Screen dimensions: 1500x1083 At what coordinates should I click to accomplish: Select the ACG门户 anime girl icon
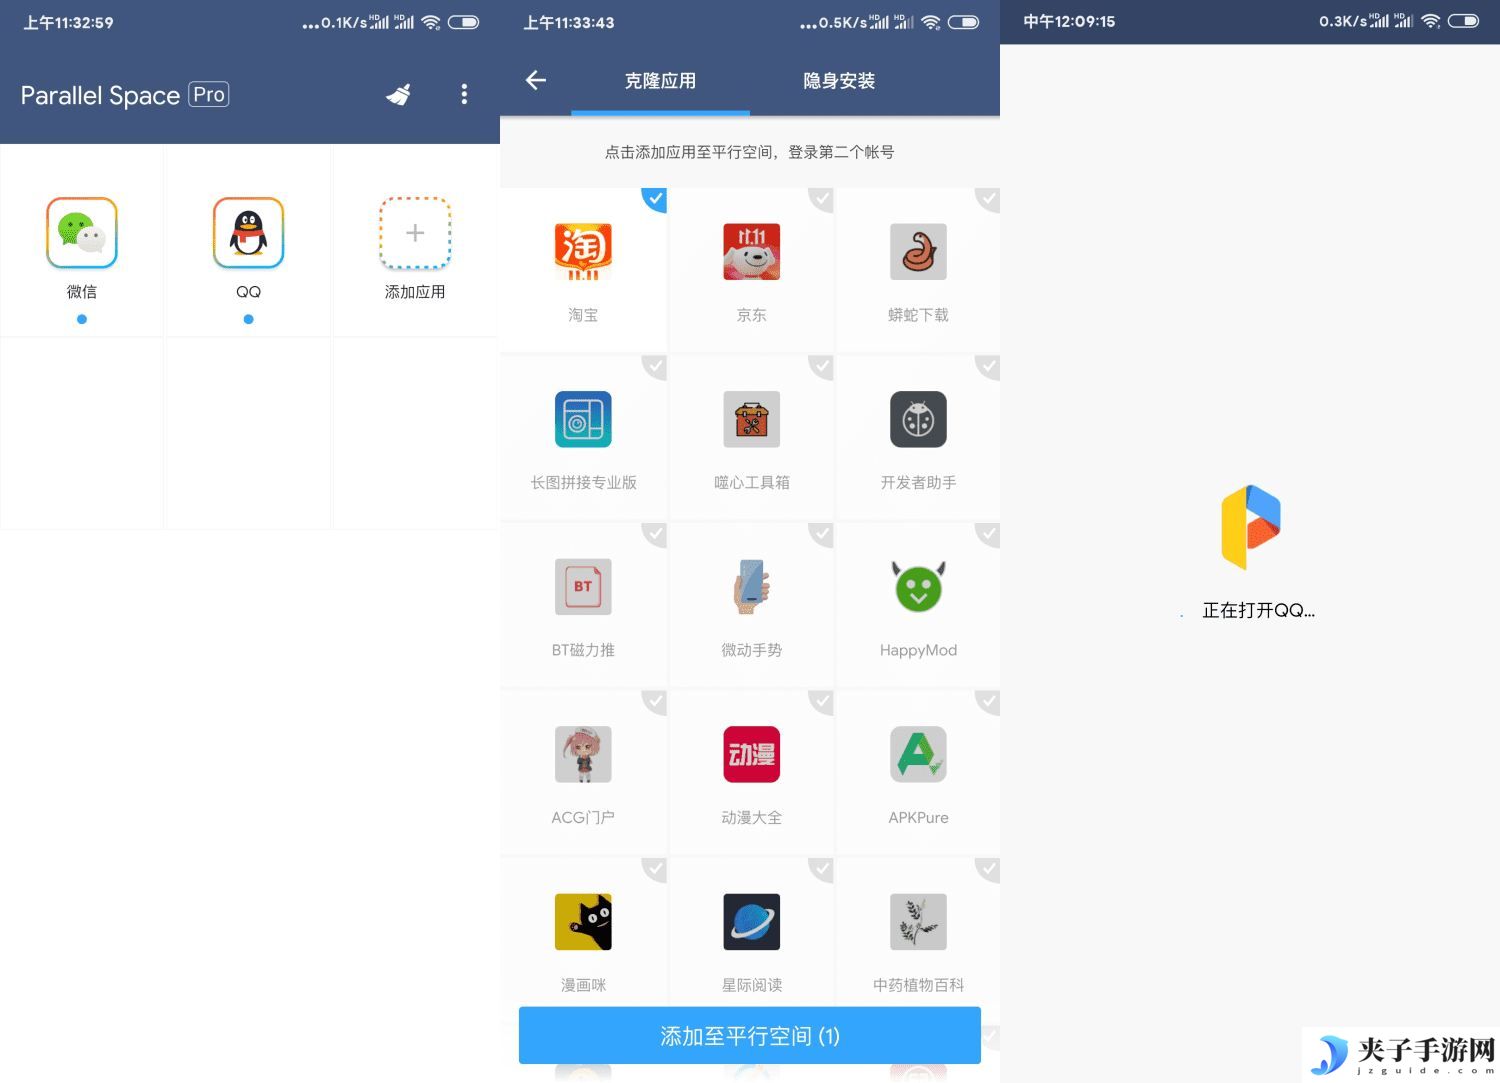[583, 754]
